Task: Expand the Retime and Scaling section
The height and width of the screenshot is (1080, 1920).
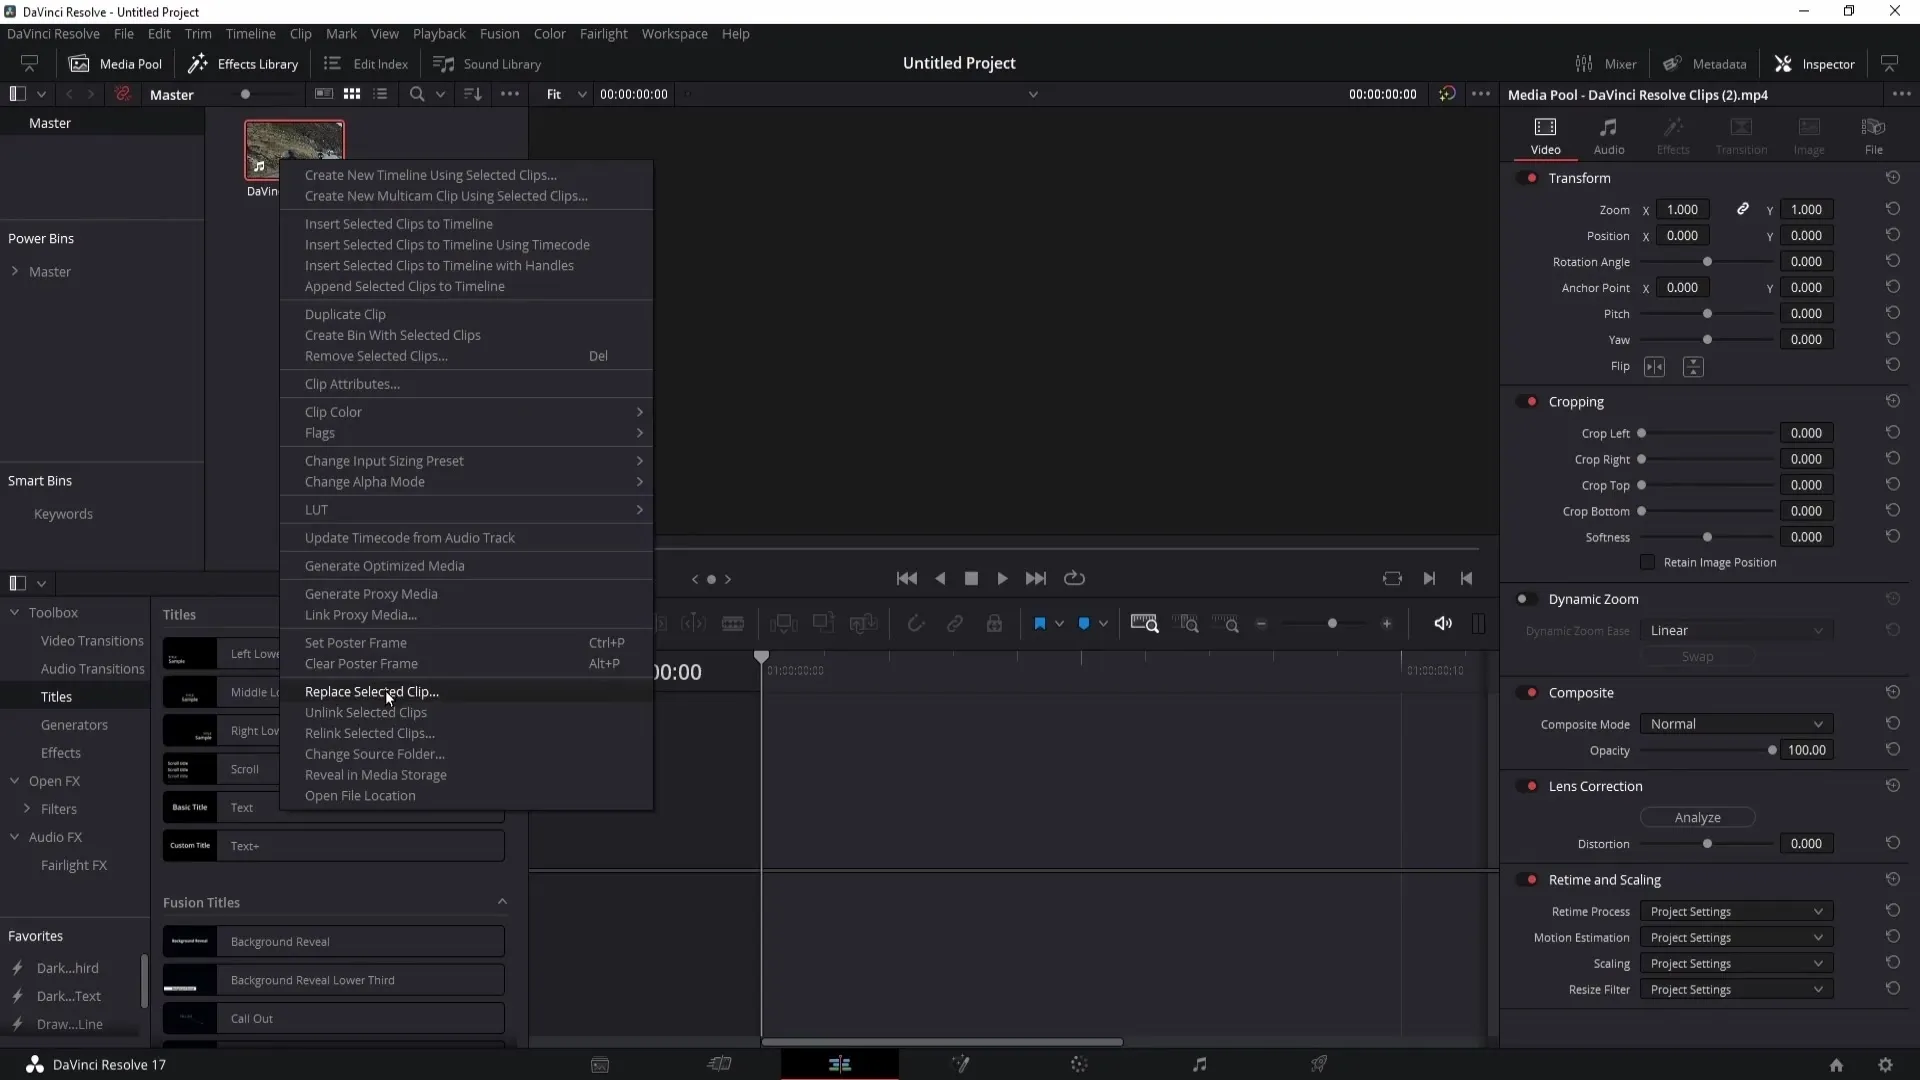Action: click(1606, 880)
